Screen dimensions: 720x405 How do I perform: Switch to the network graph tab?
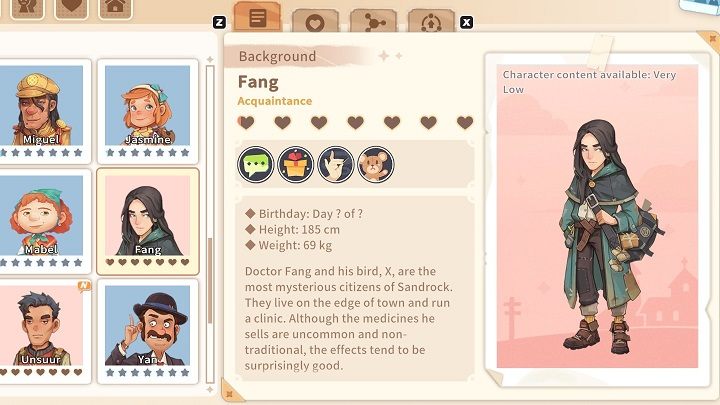pos(373,21)
